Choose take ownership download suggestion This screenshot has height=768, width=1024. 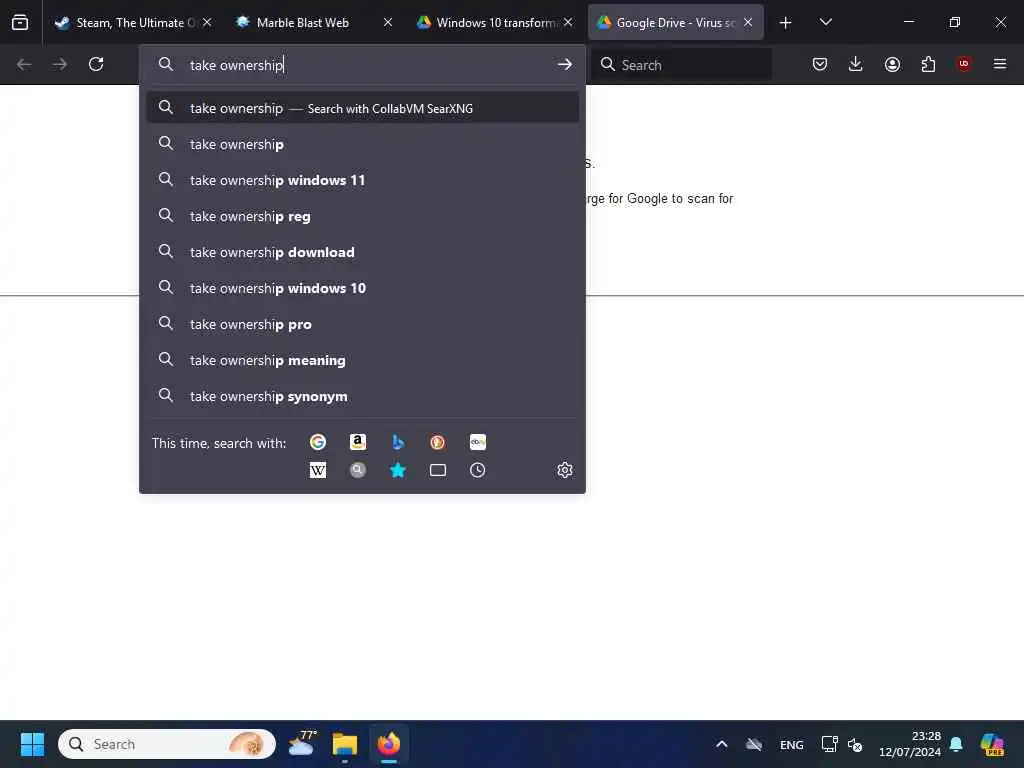362,251
